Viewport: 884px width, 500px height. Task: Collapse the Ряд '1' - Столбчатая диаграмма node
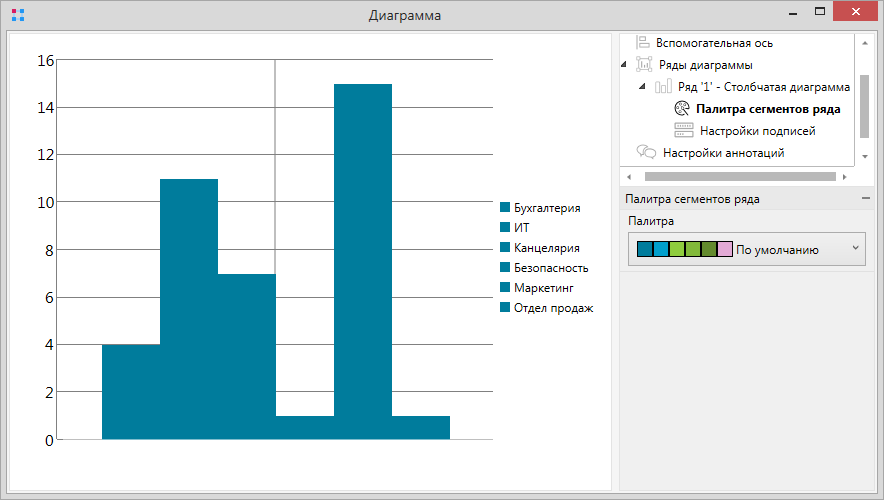pos(644,87)
